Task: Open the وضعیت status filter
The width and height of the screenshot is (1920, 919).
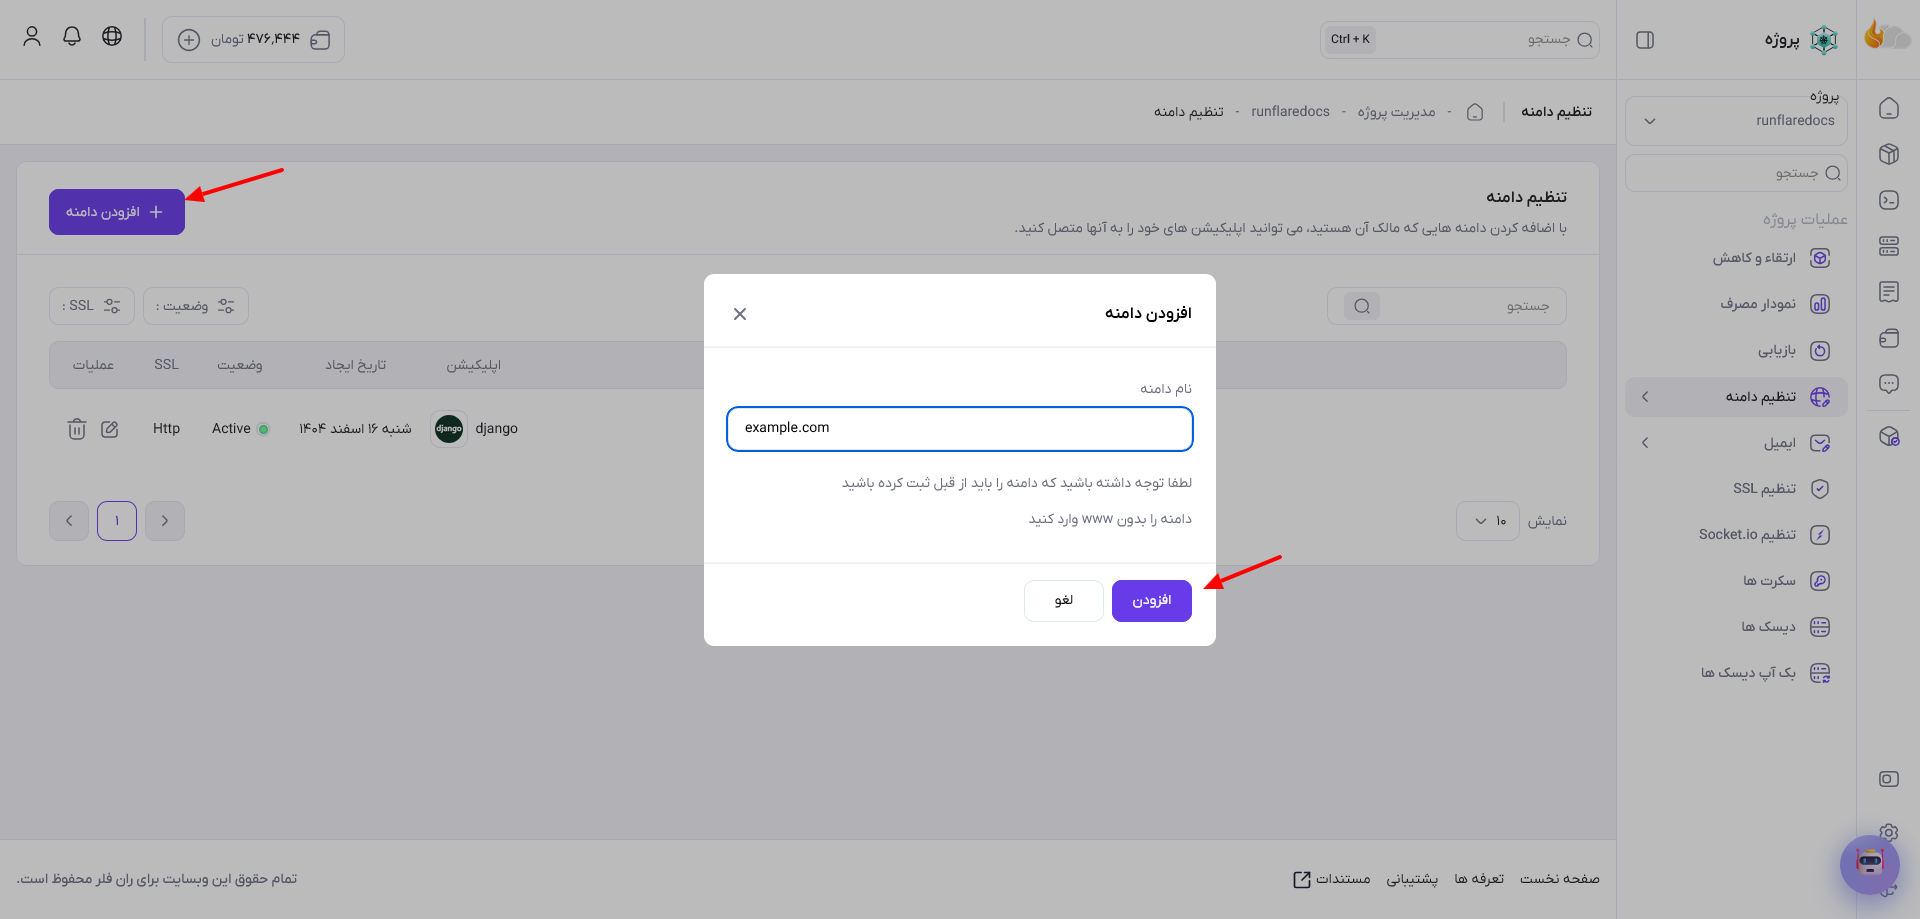Action: click(x=196, y=306)
